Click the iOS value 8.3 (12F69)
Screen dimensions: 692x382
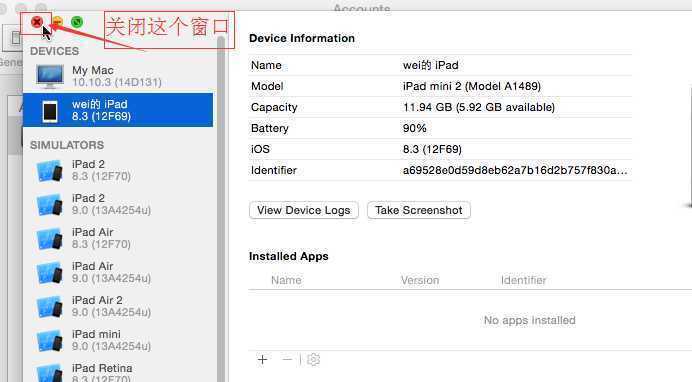click(x=432, y=149)
